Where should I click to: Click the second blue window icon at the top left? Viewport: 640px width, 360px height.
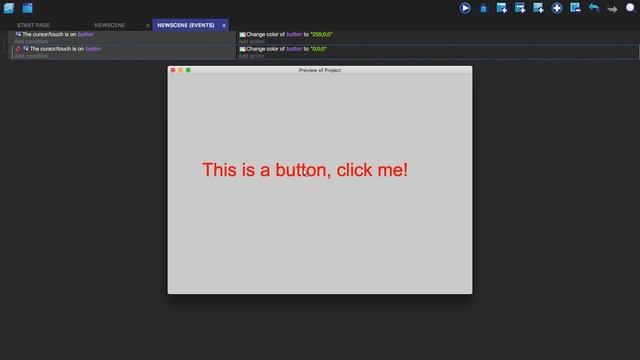(x=27, y=8)
